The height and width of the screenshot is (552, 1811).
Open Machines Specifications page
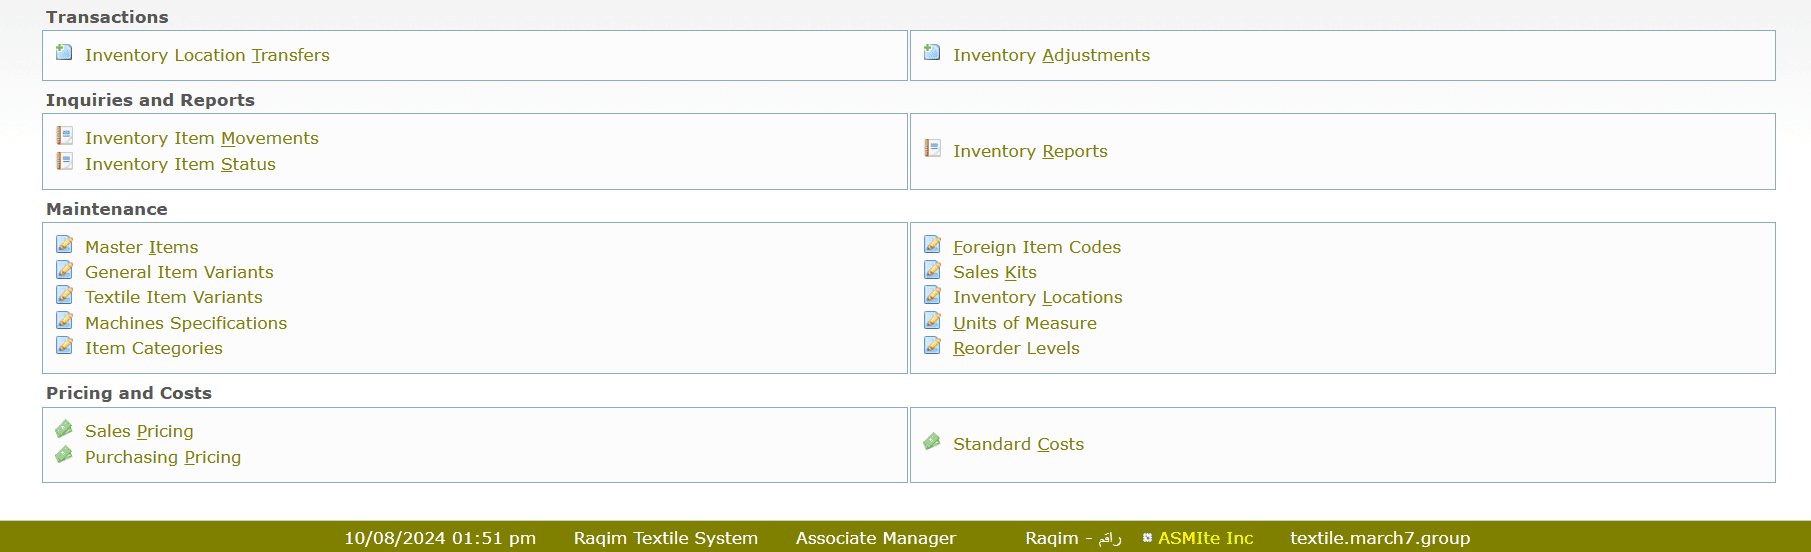(186, 323)
